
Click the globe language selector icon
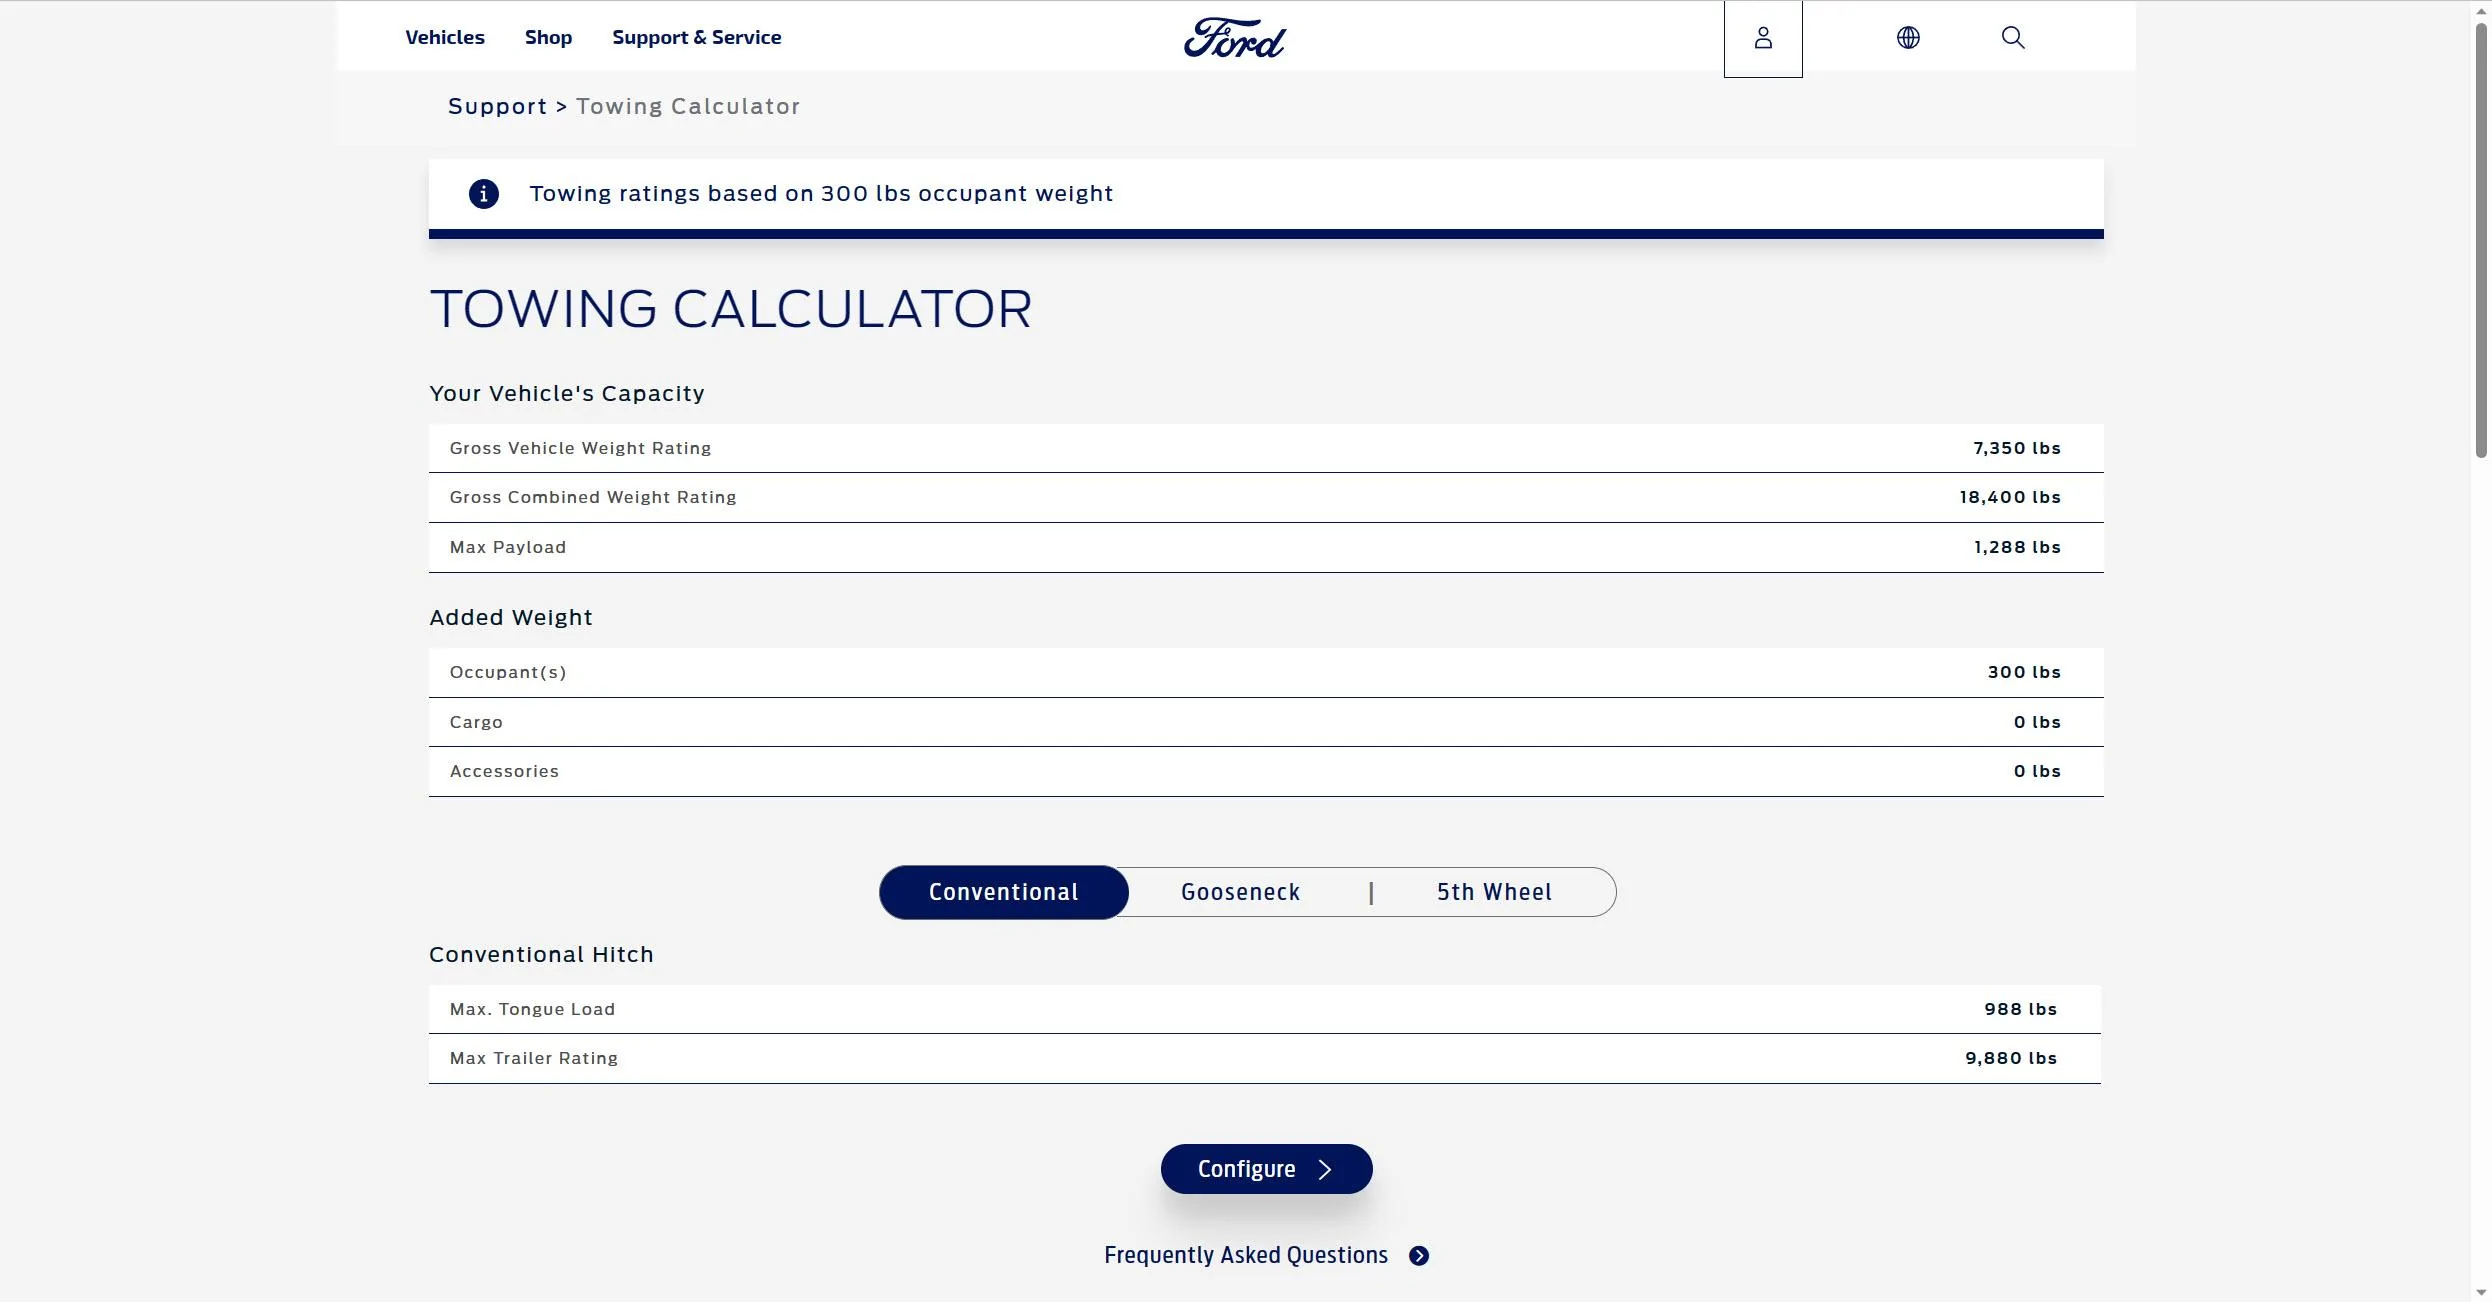1908,38
